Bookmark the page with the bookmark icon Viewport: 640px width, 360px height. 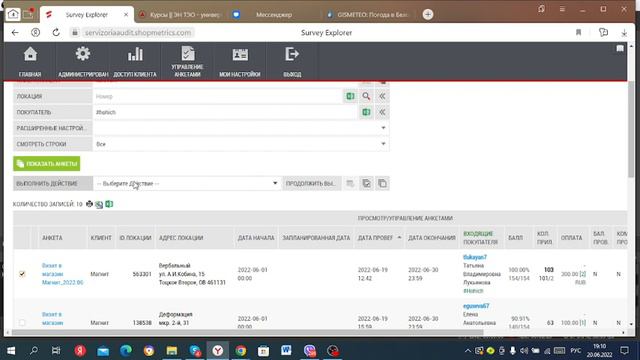pos(578,33)
